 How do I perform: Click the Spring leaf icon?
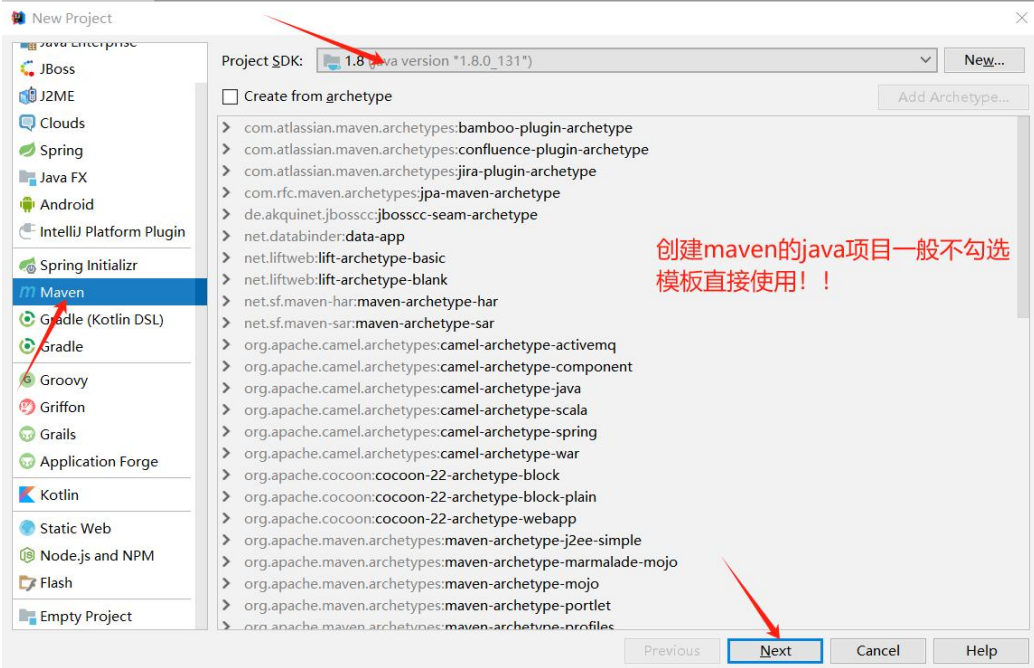click(x=27, y=150)
